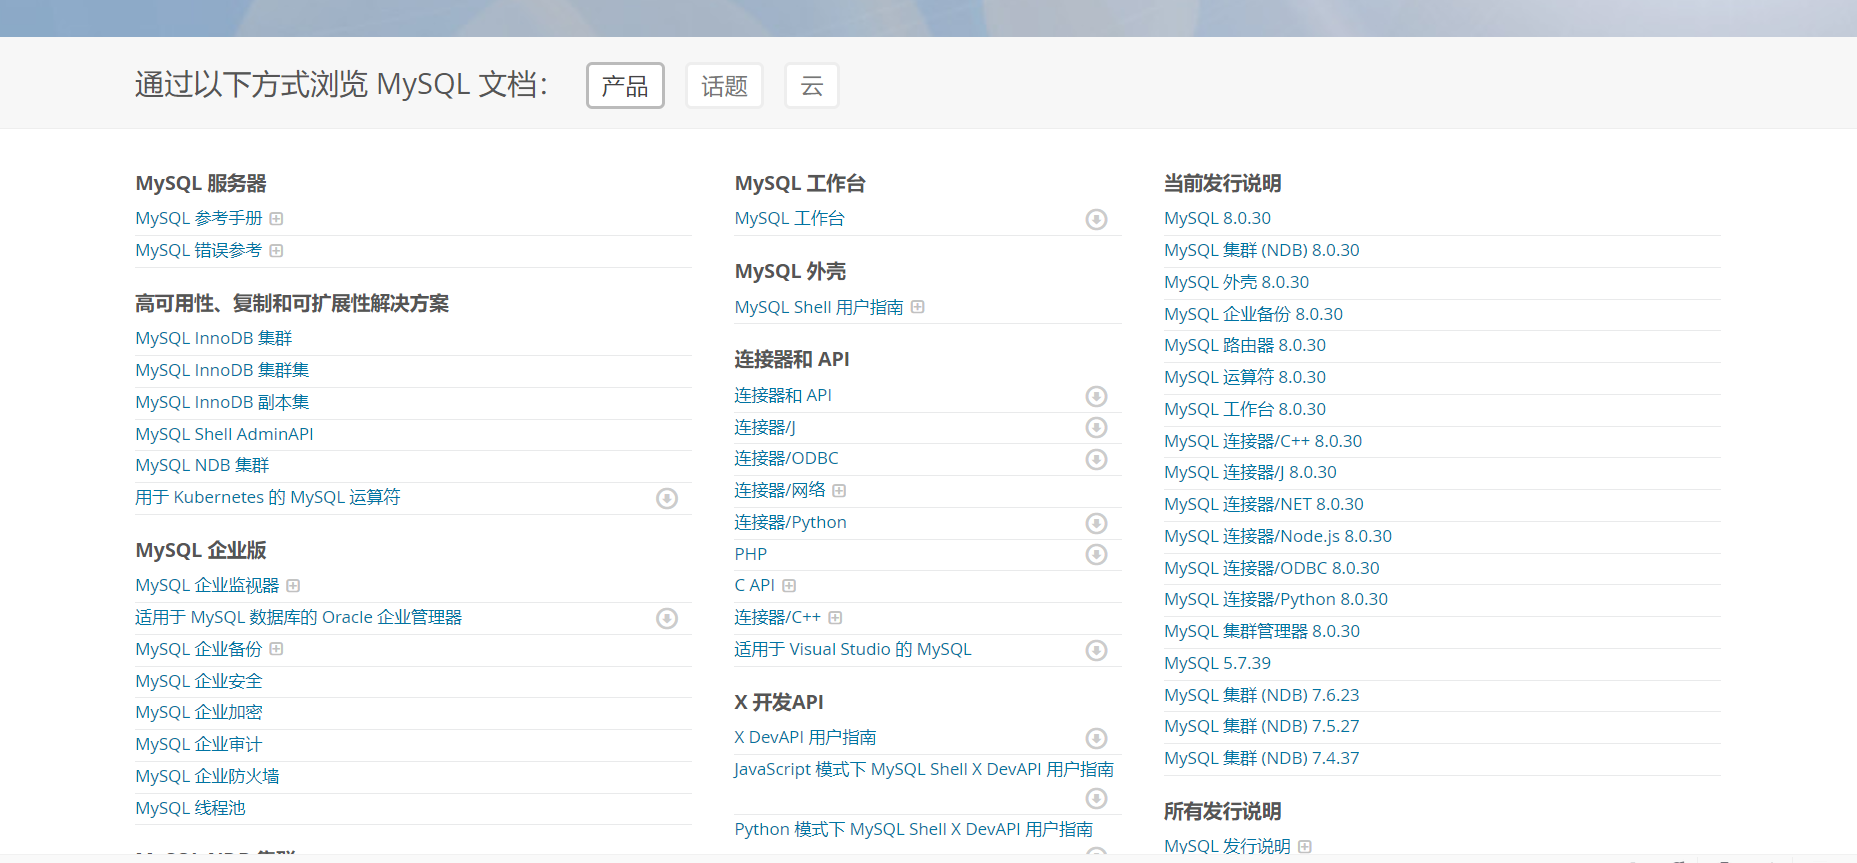Open MySQL InnoDB 集群集 link
The height and width of the screenshot is (863, 1857).
click(x=222, y=370)
